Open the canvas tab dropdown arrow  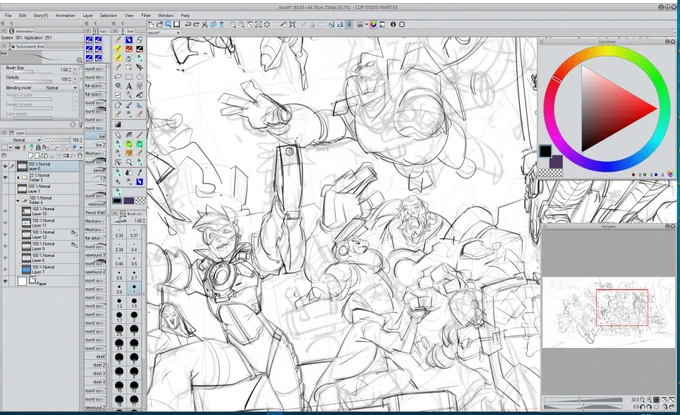point(177,33)
